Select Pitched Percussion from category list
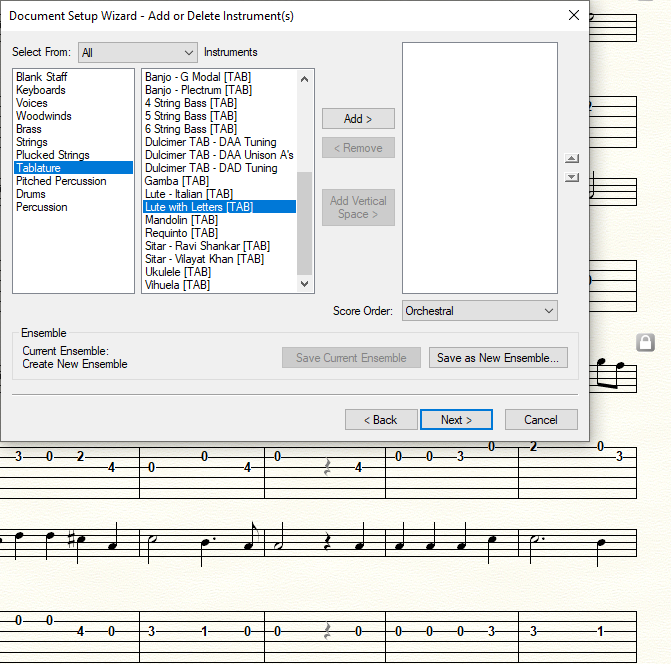 61,181
